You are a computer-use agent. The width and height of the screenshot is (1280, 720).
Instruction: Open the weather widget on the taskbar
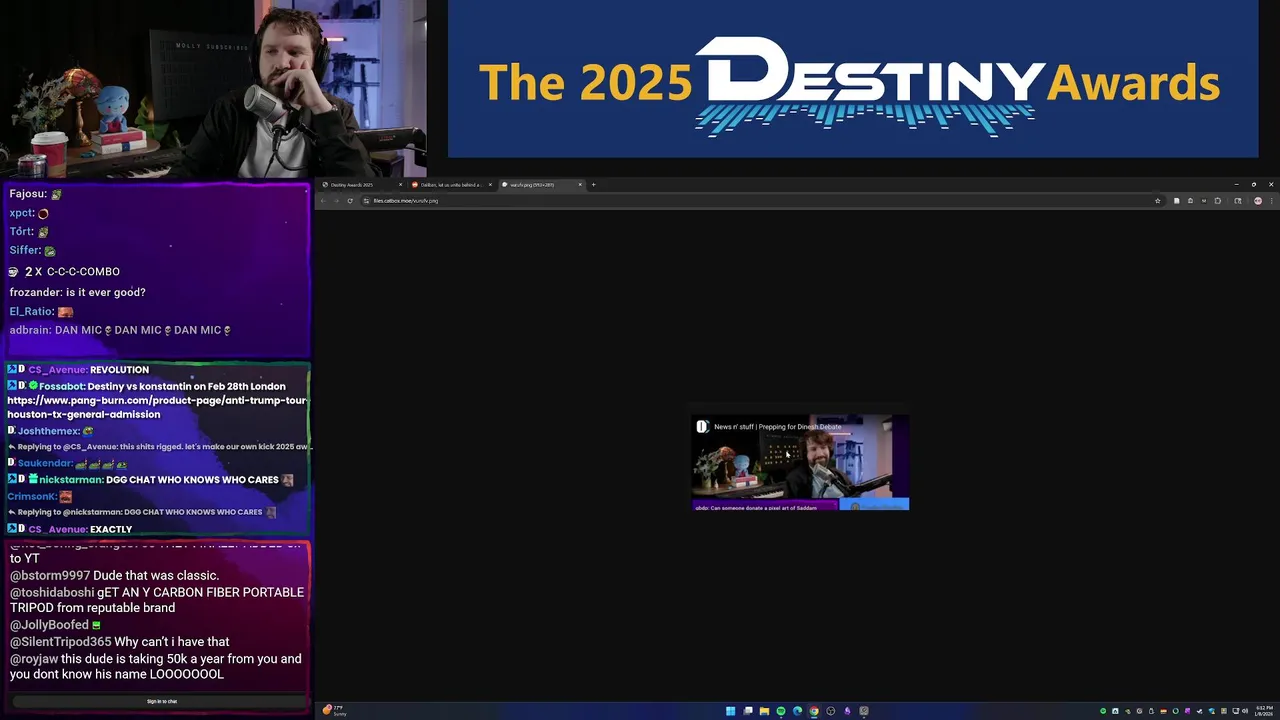(x=335, y=711)
